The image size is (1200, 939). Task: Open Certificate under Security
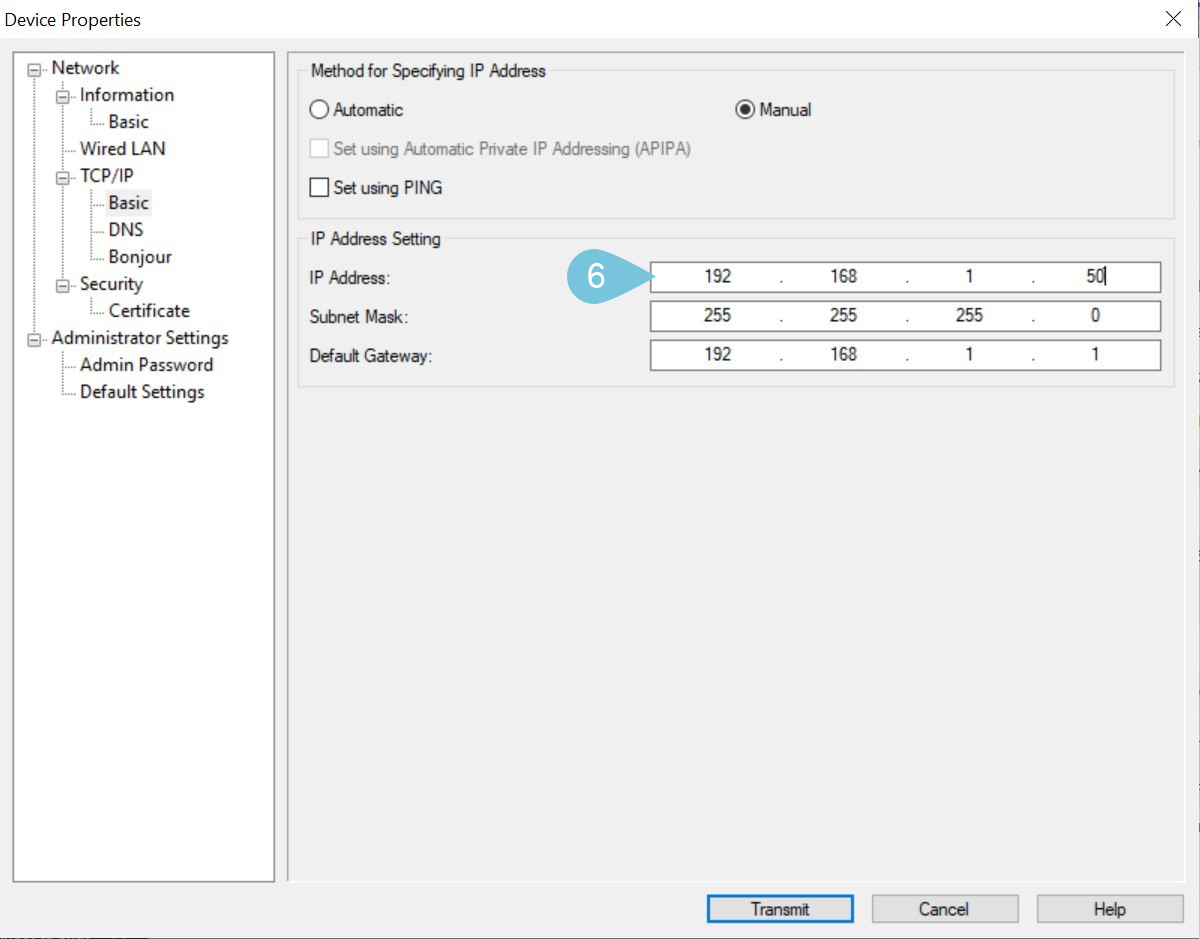coord(149,311)
